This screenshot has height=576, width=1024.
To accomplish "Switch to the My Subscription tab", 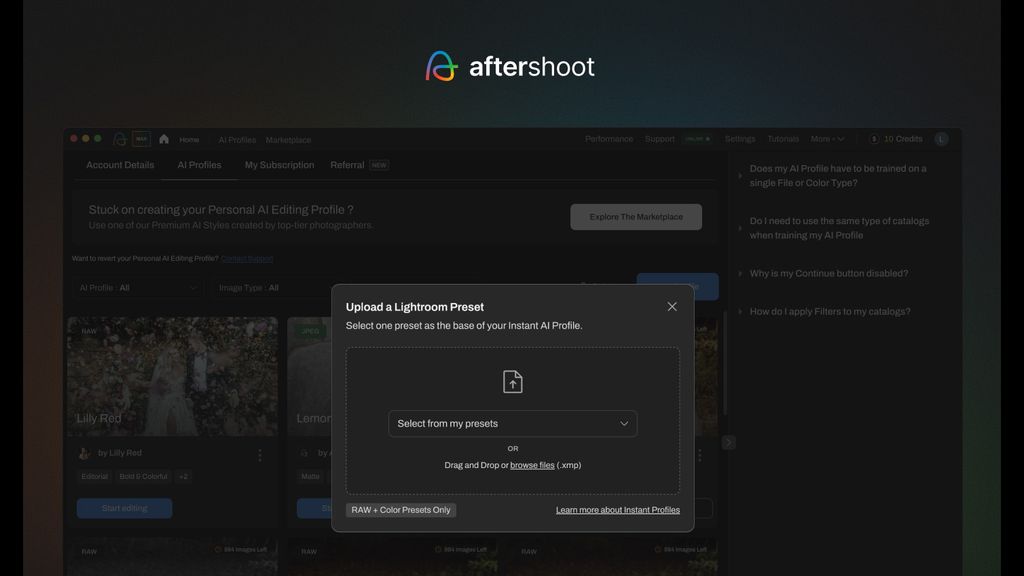I will point(279,165).
